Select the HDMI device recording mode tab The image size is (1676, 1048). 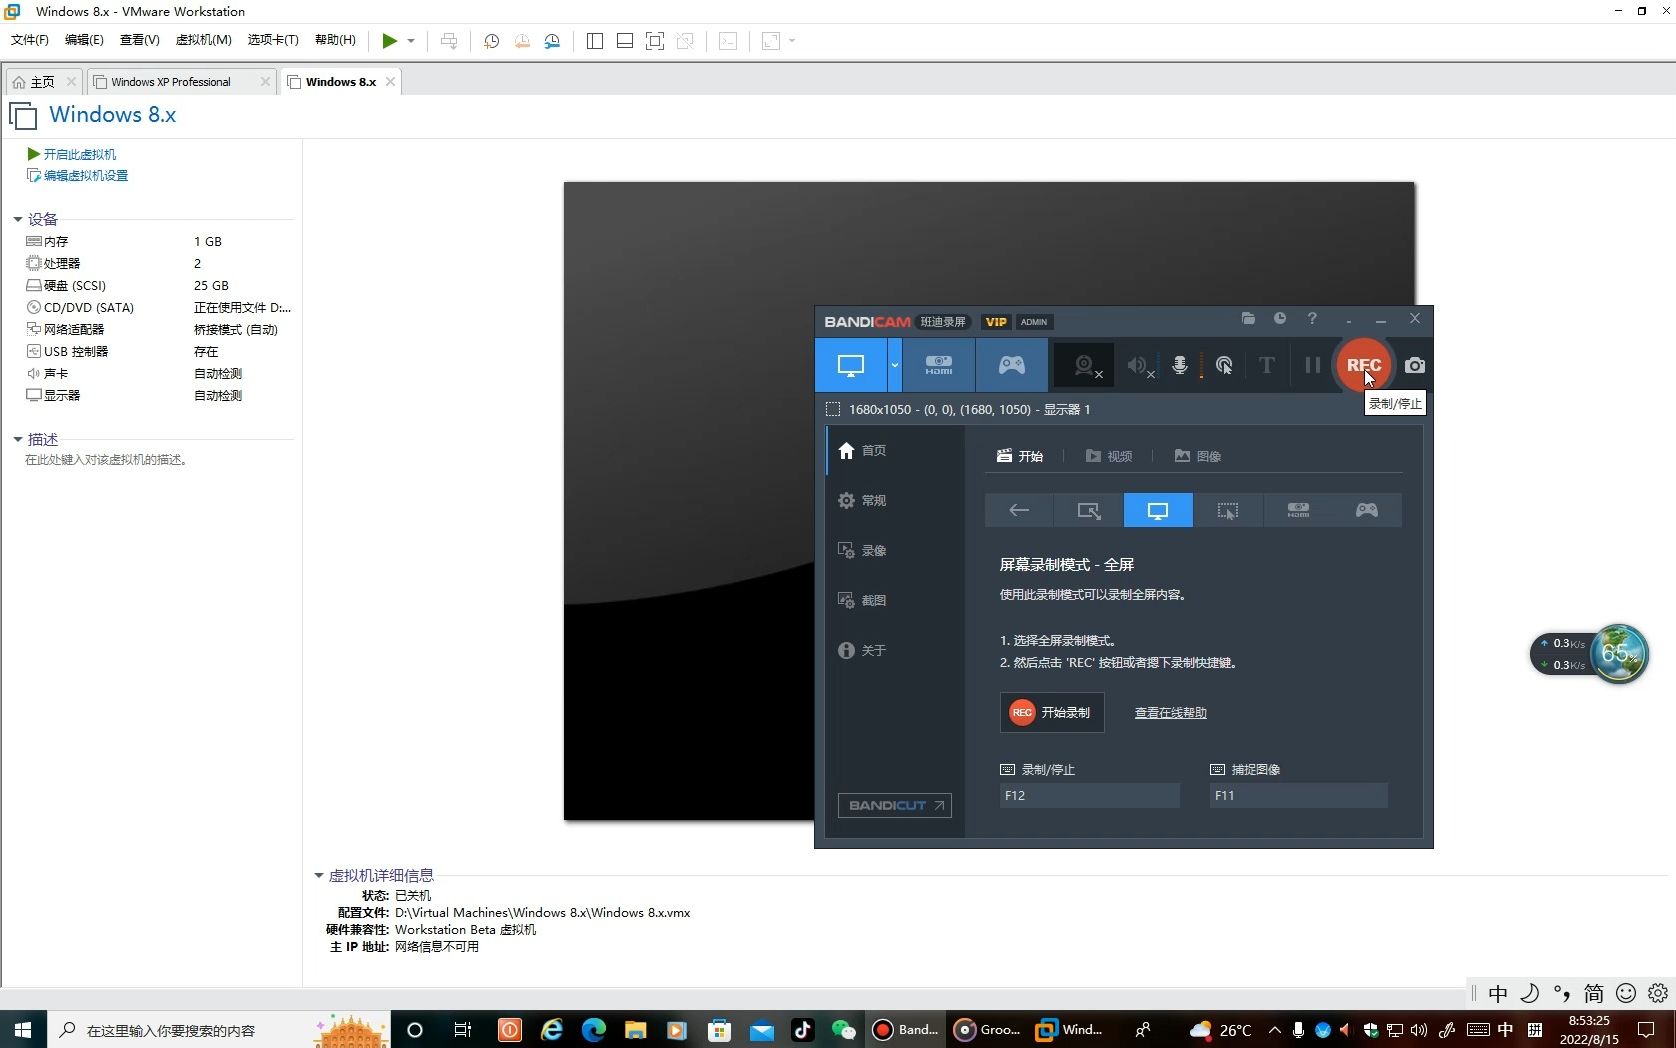click(x=938, y=365)
